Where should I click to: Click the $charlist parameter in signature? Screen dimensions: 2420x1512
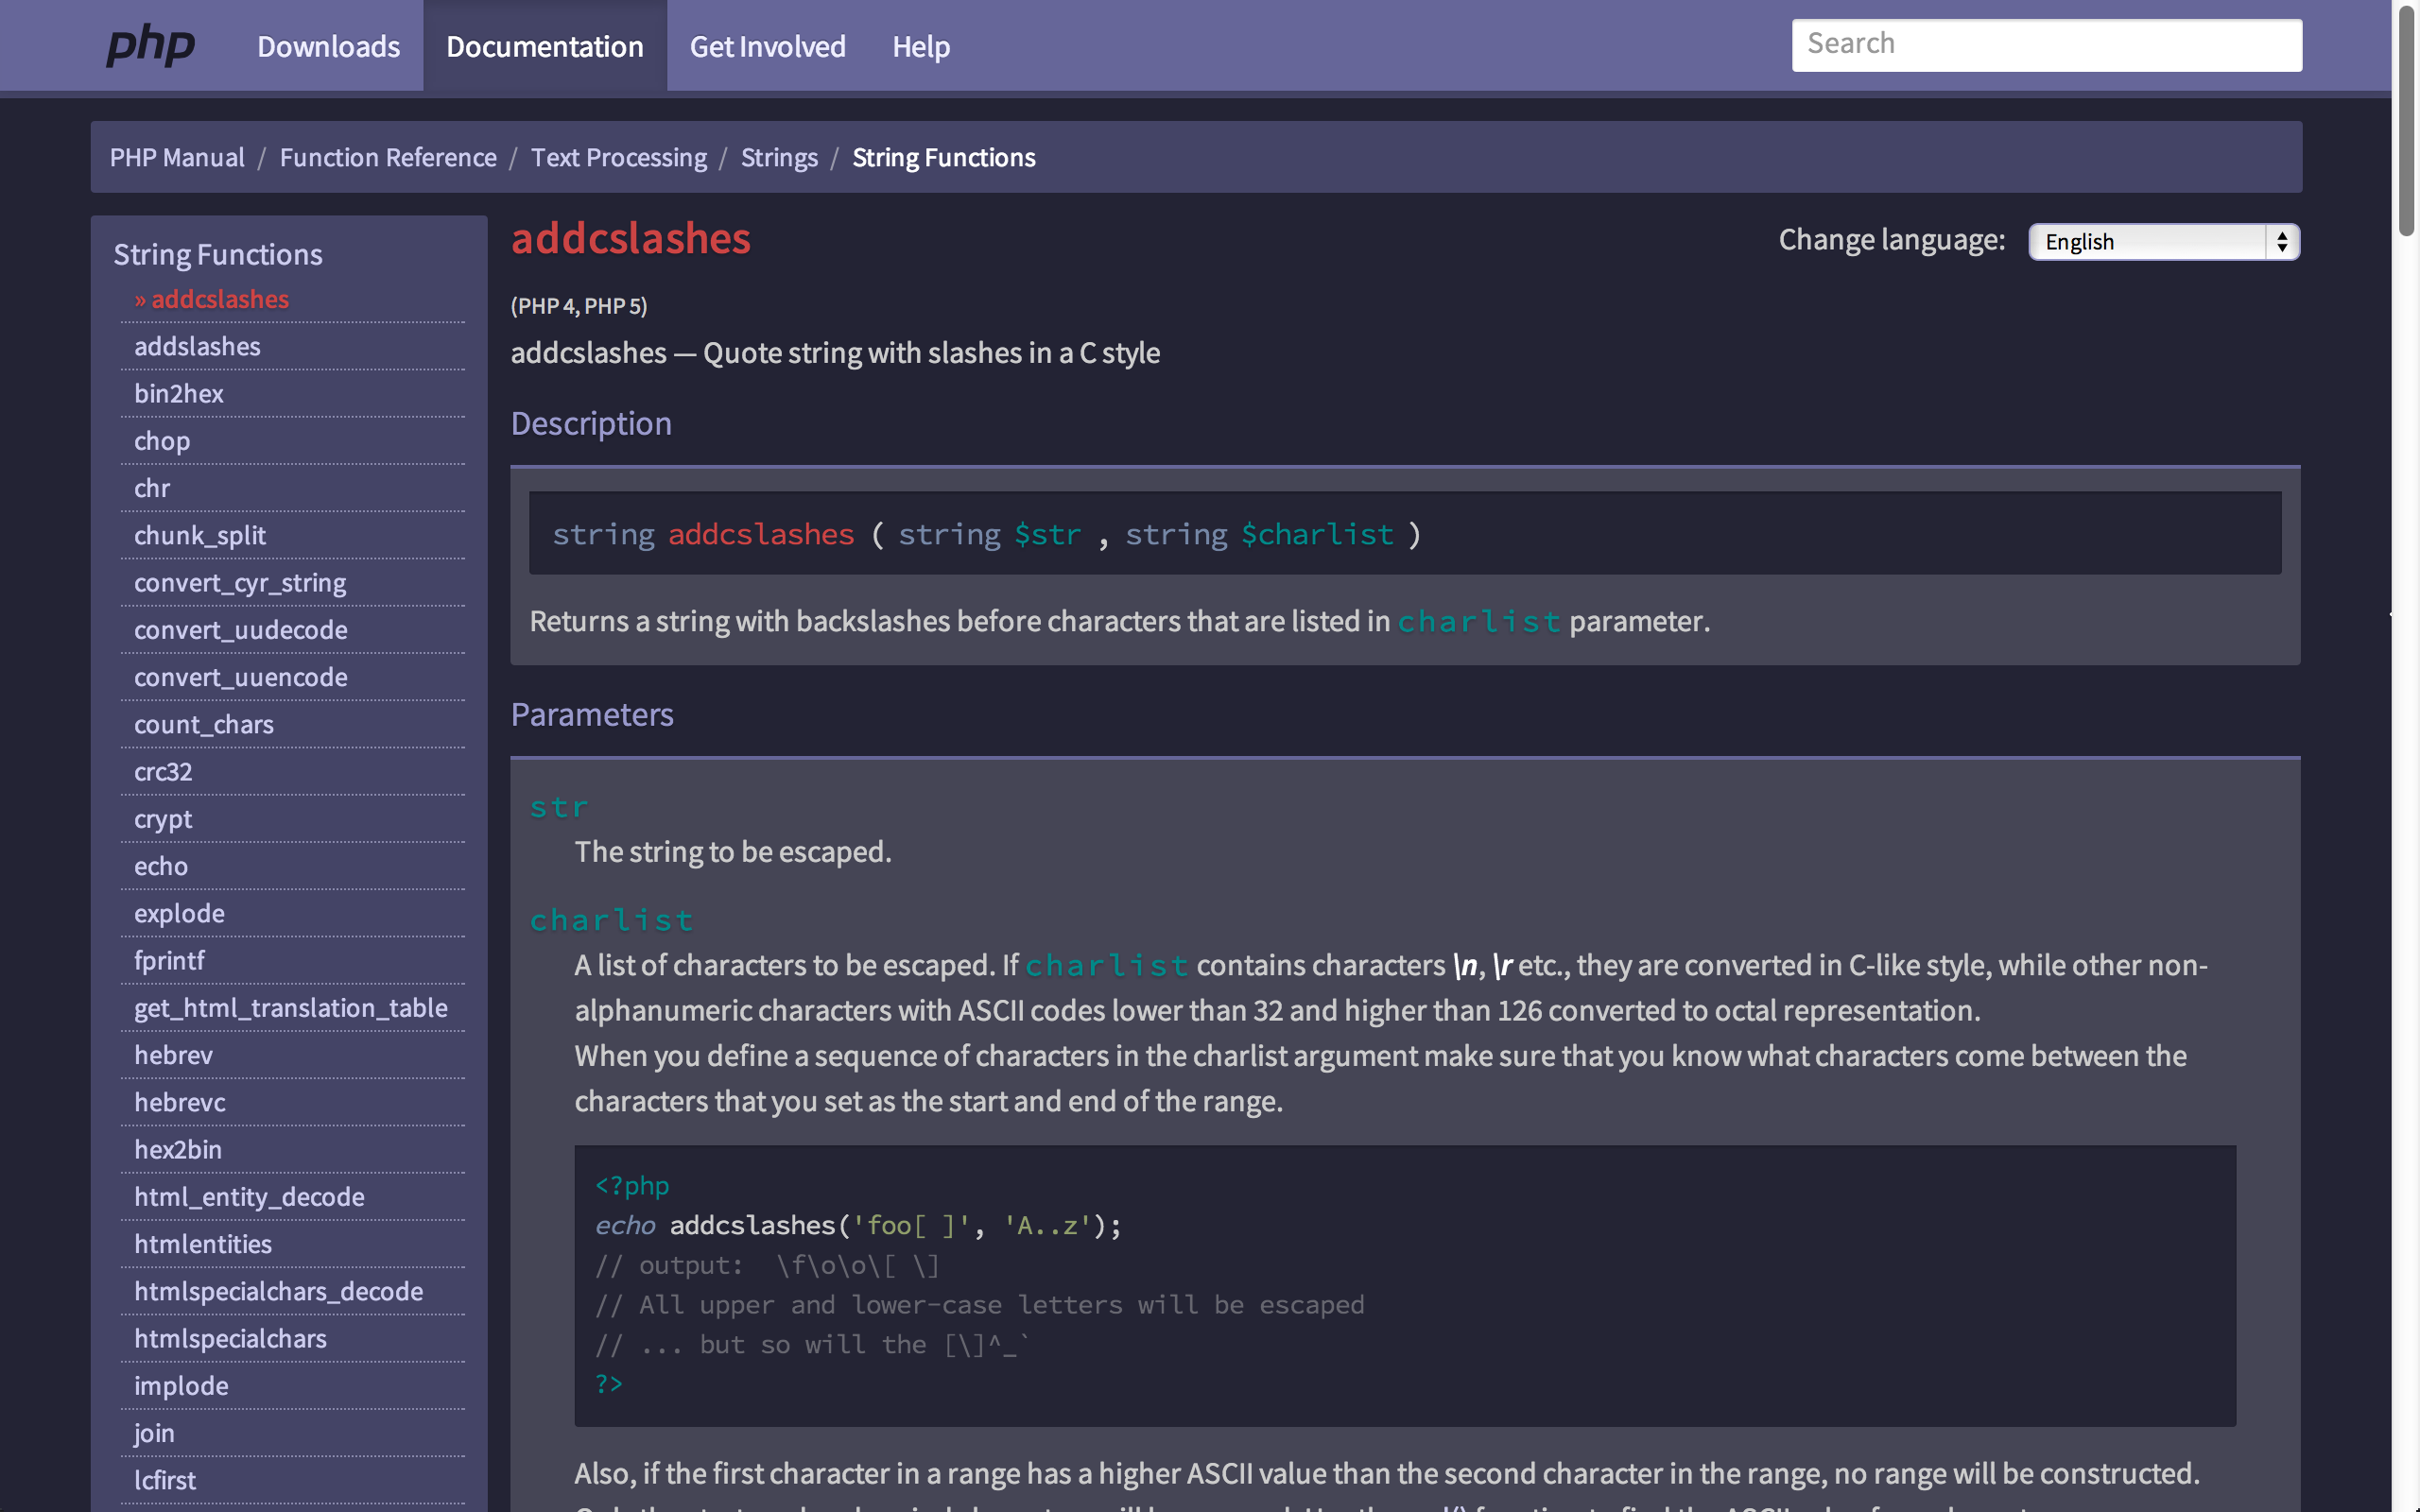pyautogui.click(x=1317, y=535)
